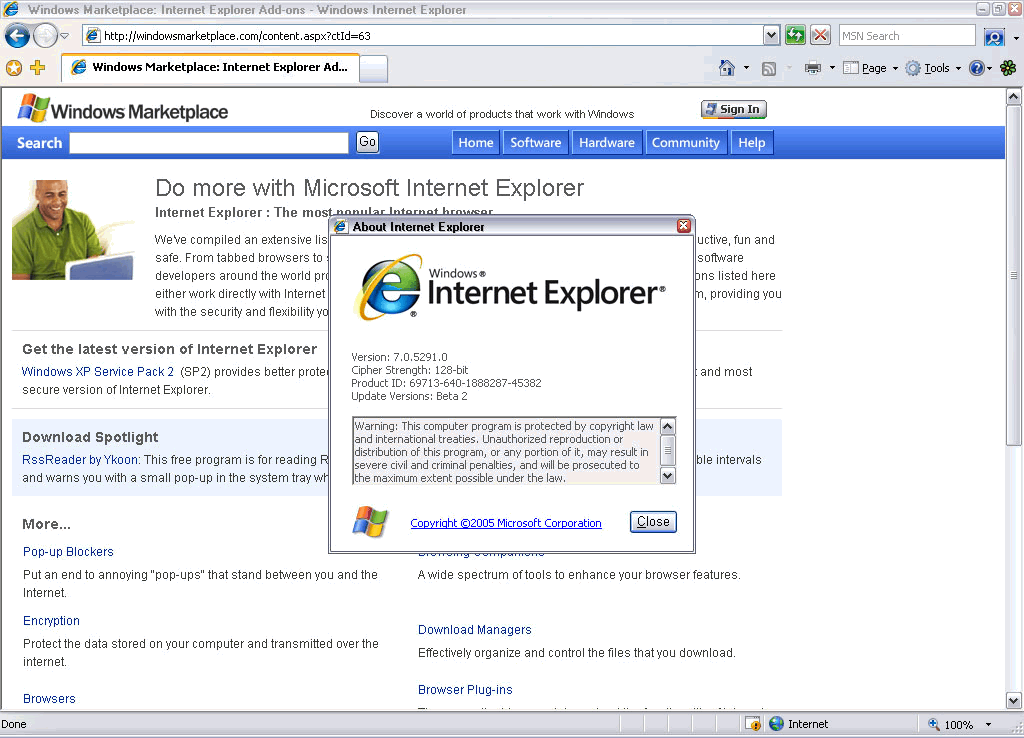Open a new blank tab

point(374,69)
